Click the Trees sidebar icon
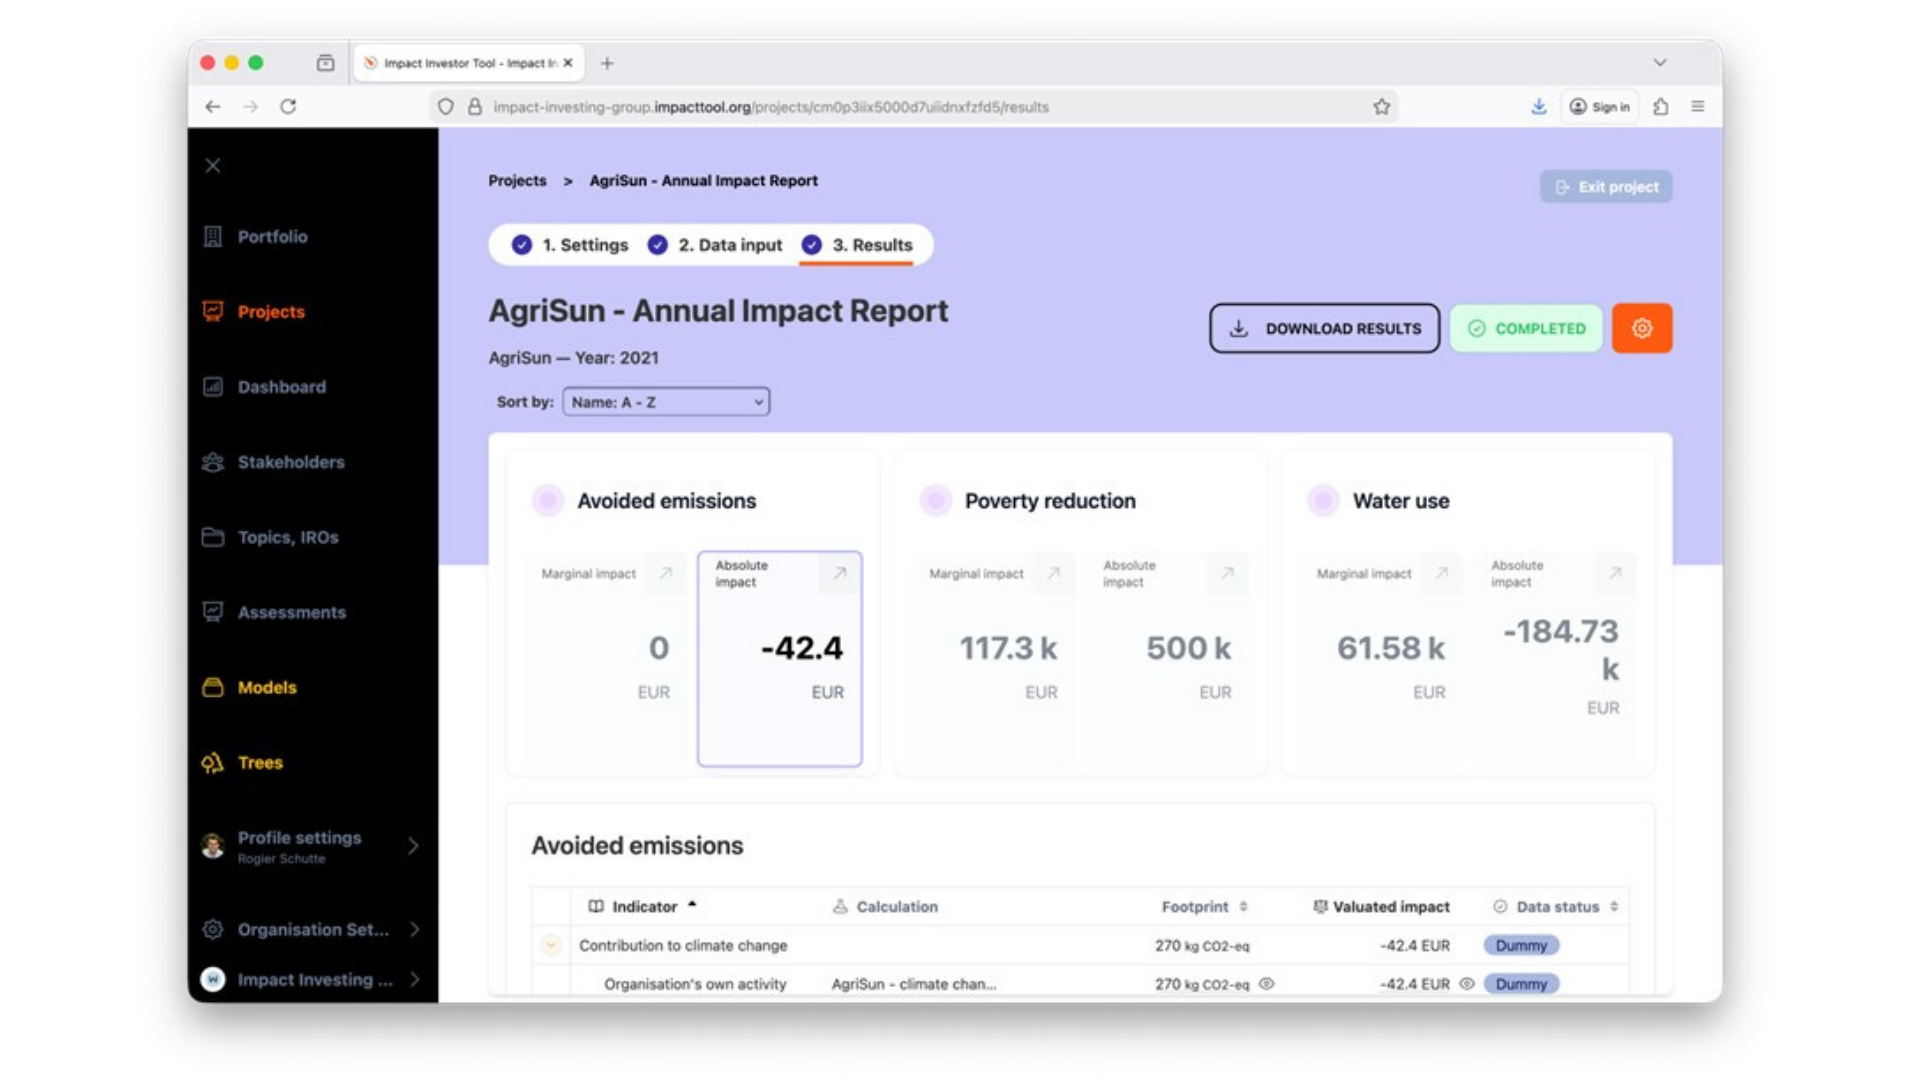 pyautogui.click(x=213, y=763)
